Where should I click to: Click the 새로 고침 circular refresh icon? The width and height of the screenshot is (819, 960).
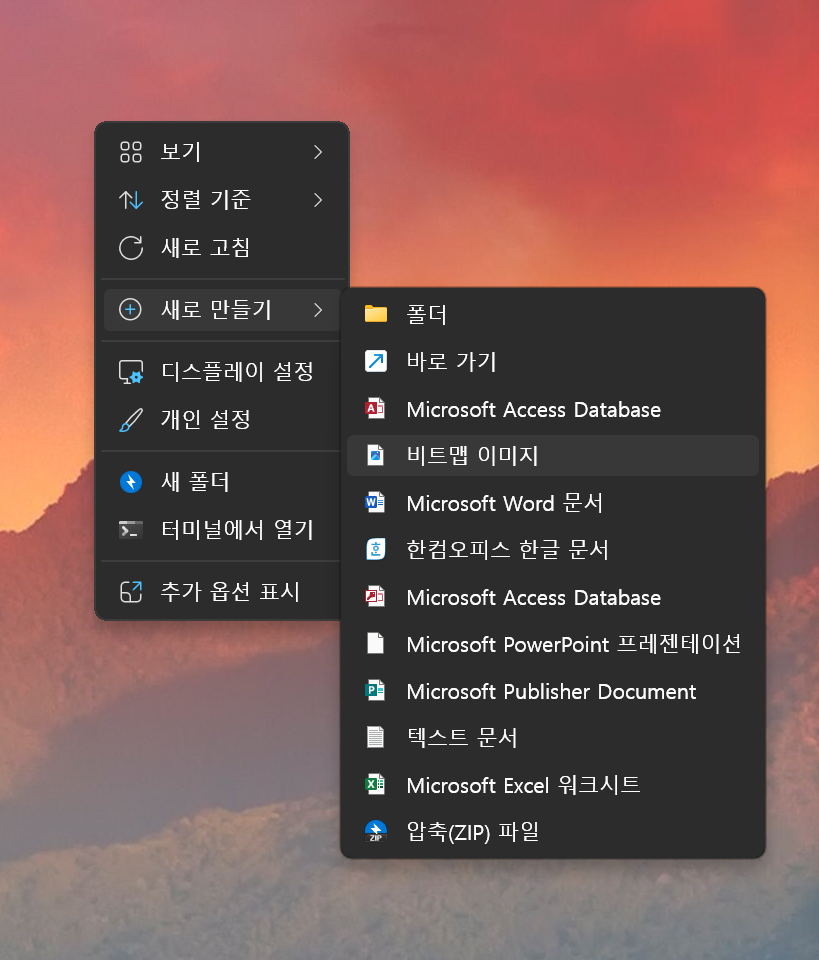pos(131,248)
